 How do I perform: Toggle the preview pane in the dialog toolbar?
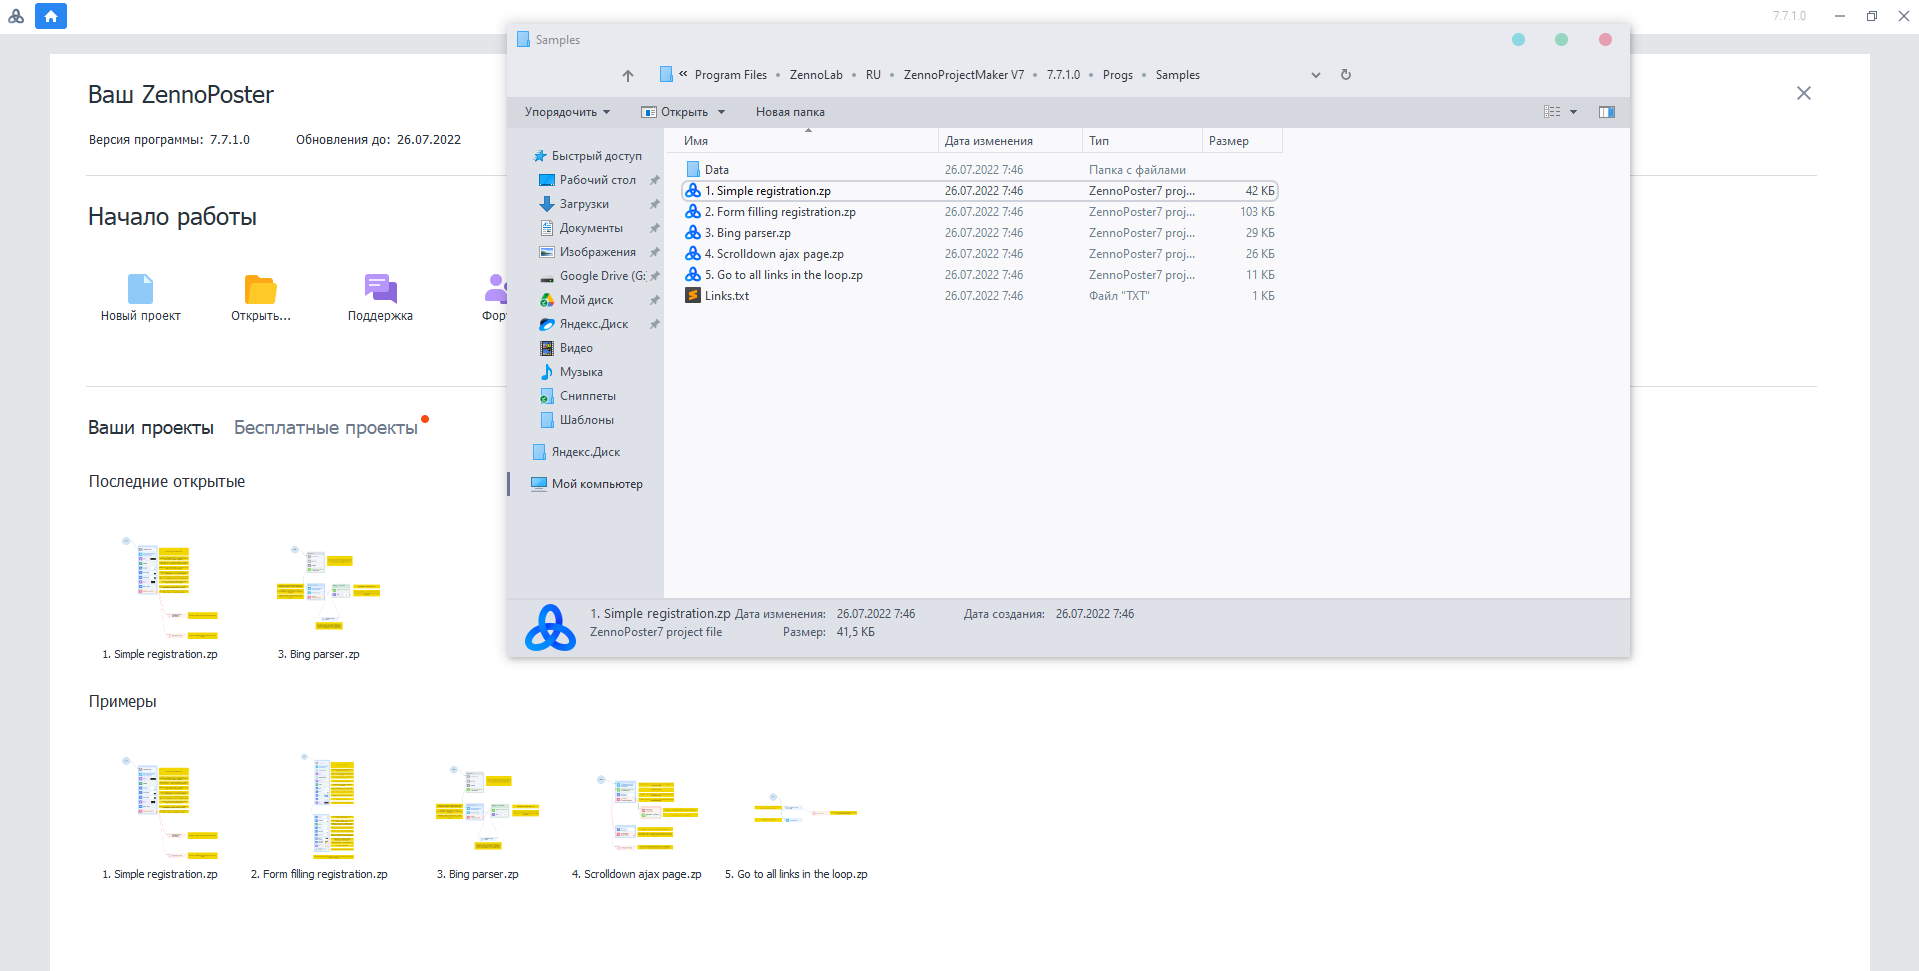[x=1607, y=112]
